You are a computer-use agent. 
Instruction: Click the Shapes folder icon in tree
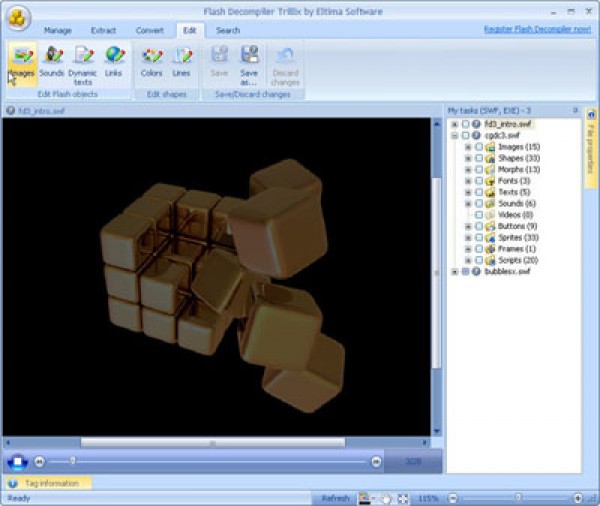point(490,158)
